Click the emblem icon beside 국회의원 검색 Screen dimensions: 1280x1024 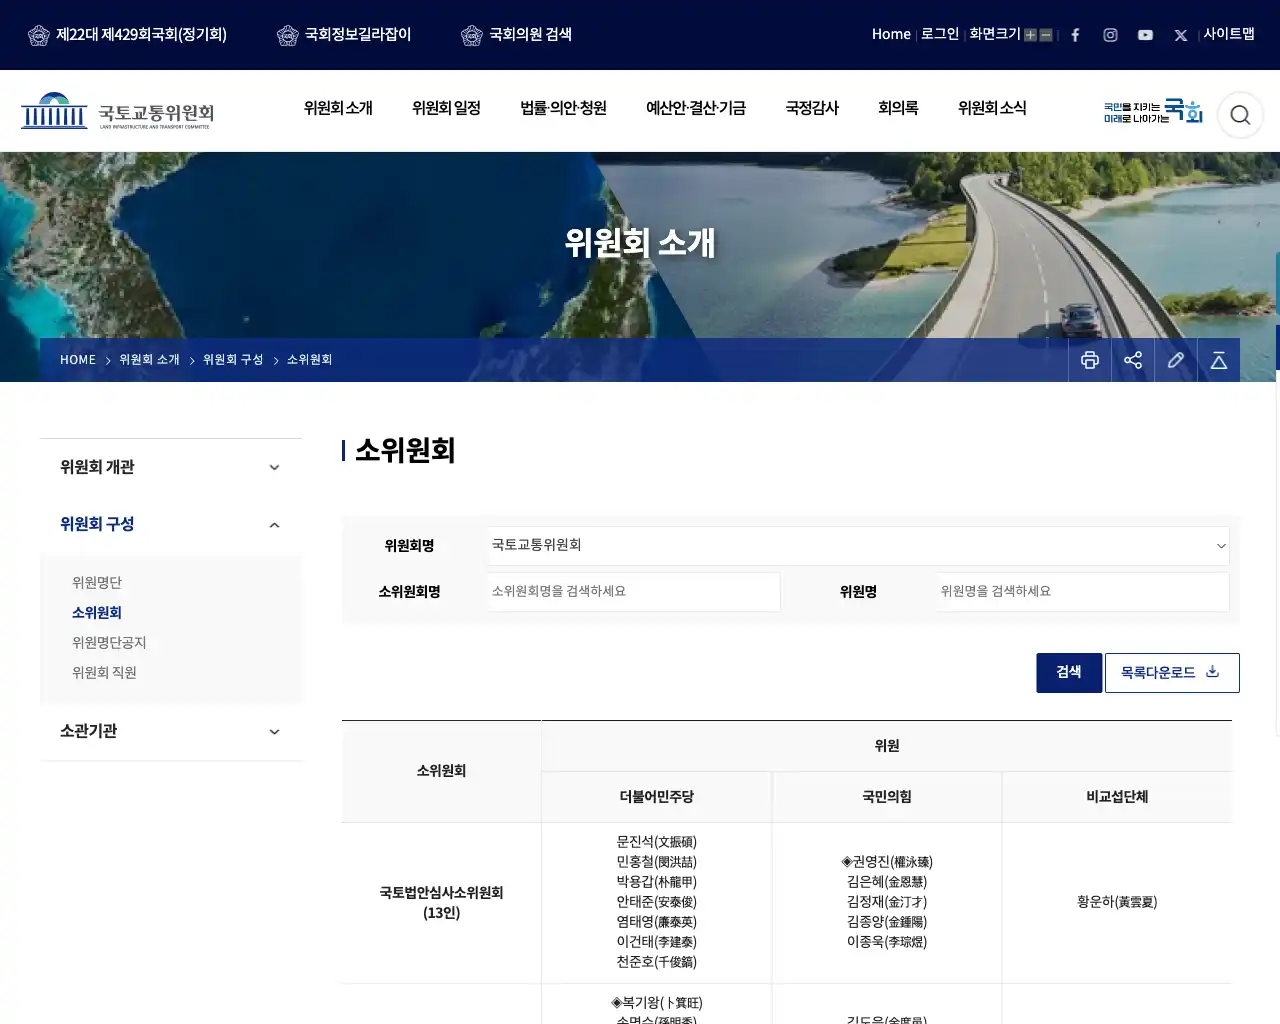click(472, 35)
